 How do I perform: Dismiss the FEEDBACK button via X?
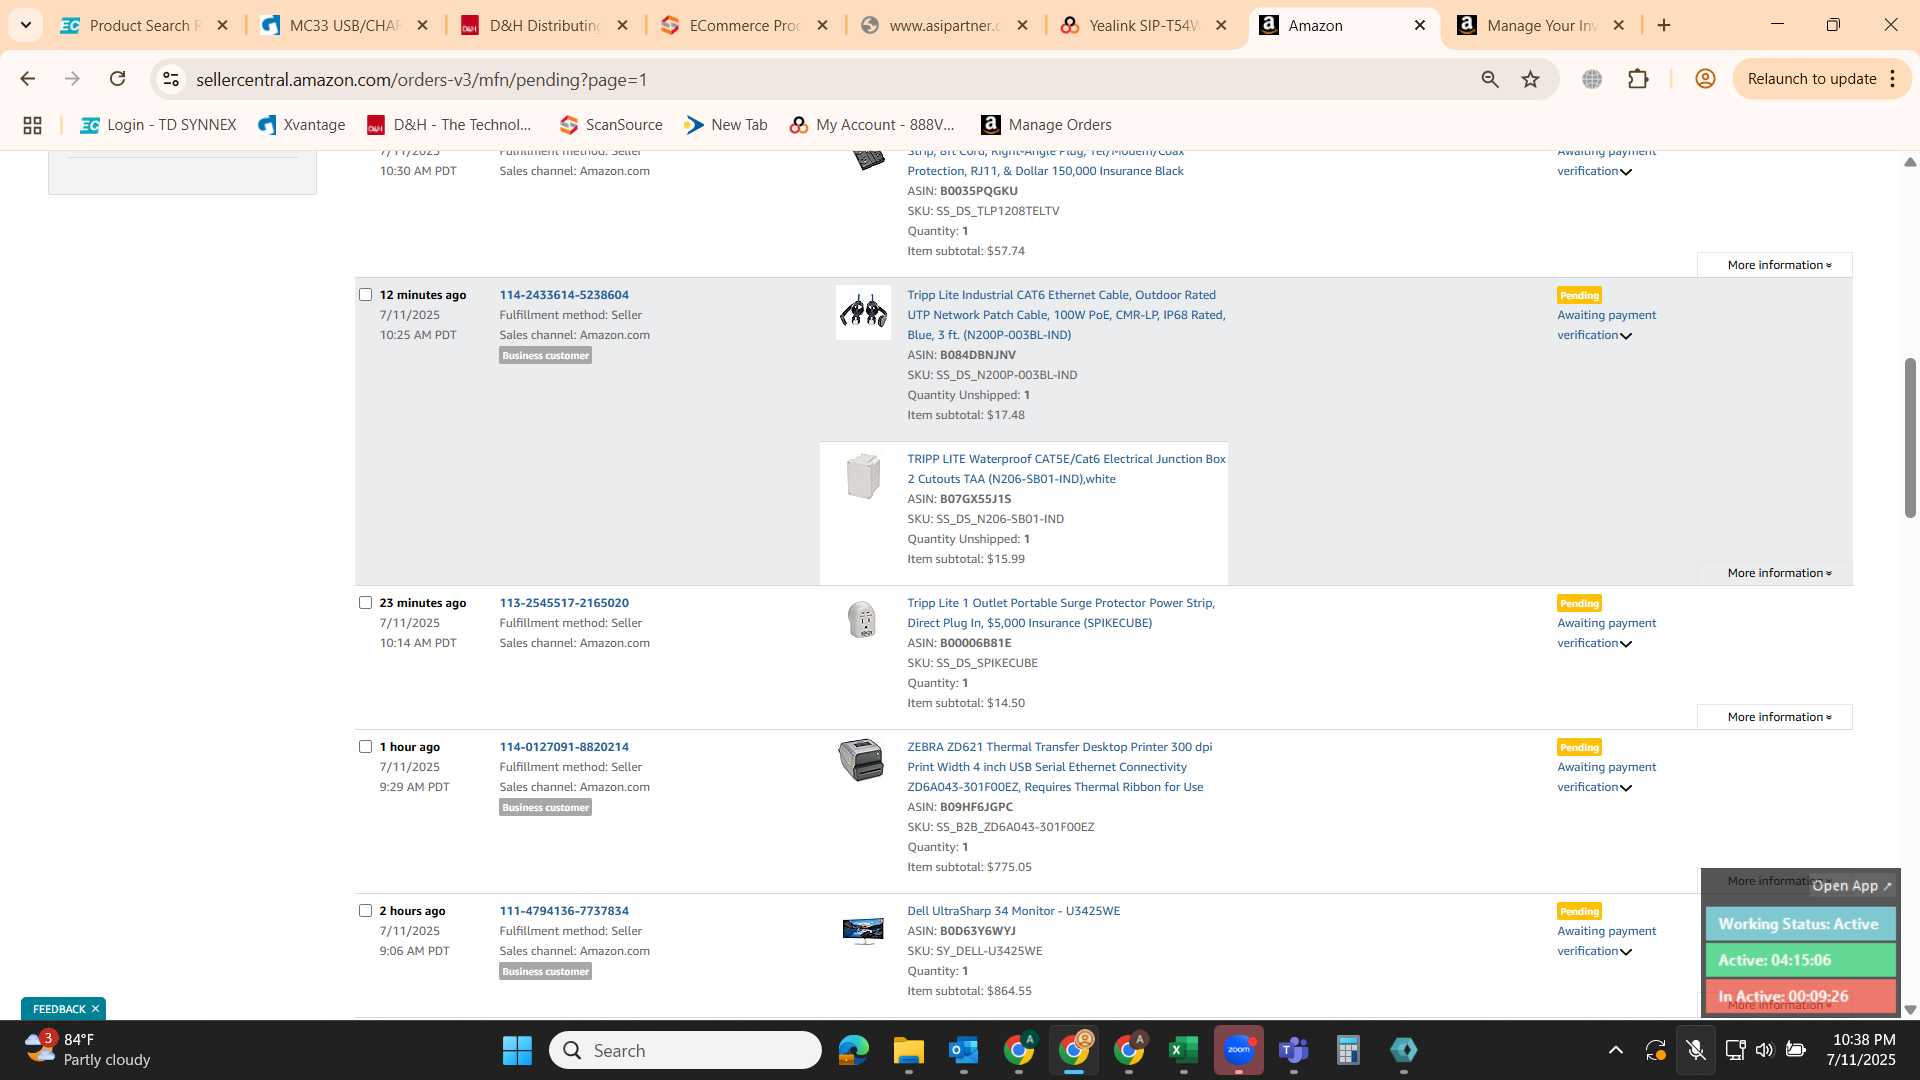95,1009
